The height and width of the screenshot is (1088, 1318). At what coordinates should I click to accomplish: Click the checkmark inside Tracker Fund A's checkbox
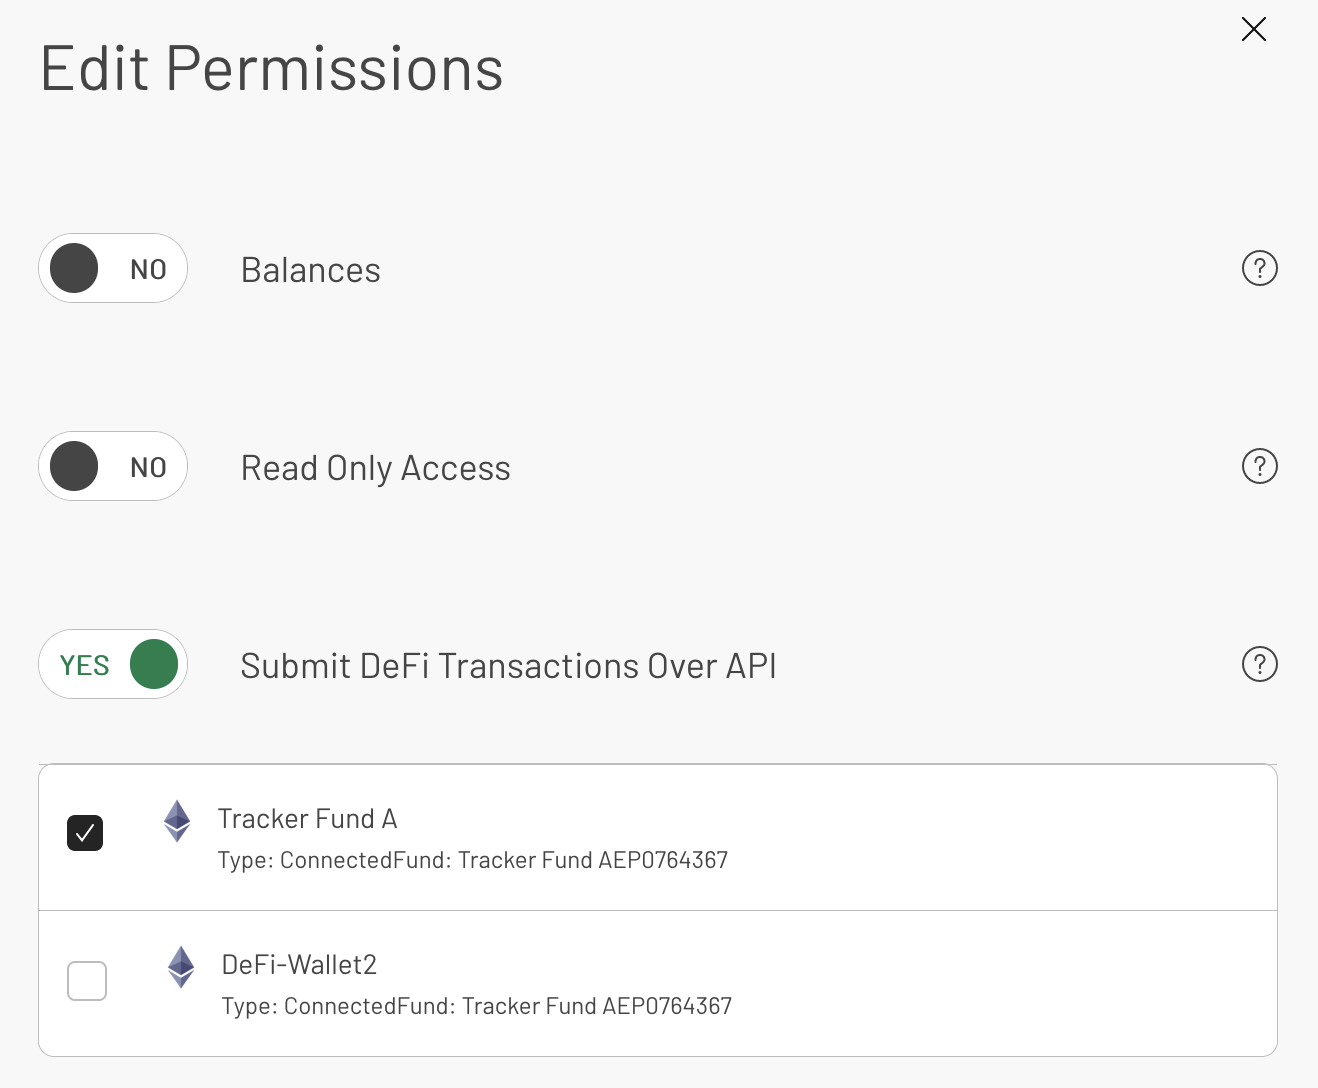point(85,833)
